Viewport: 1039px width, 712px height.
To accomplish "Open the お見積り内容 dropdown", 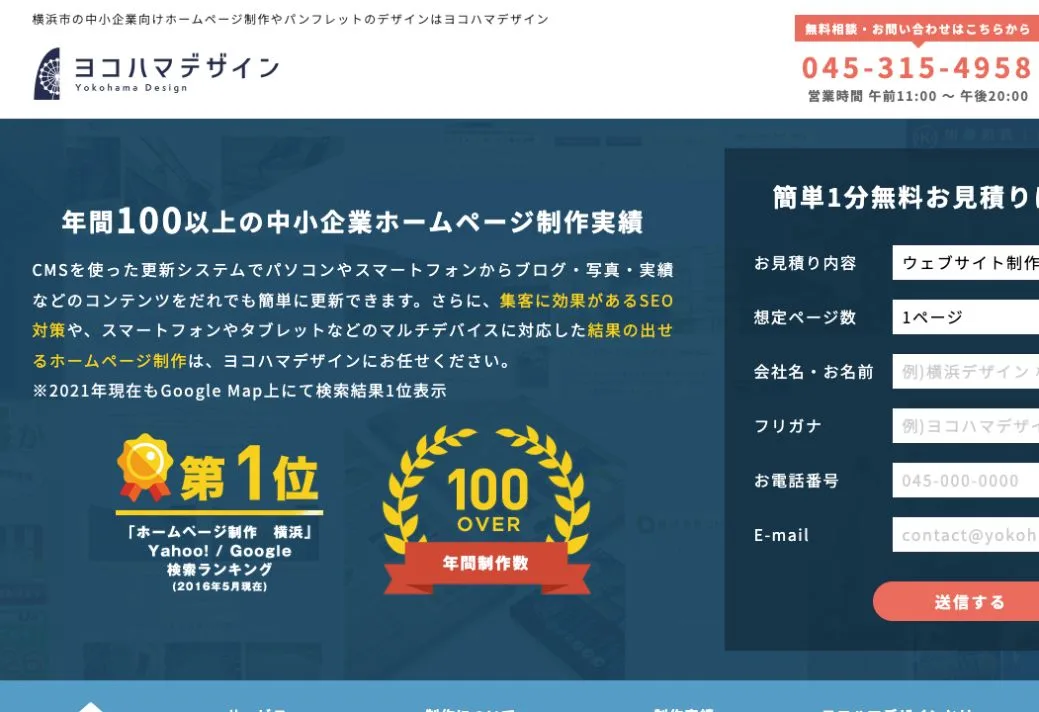I will coord(965,262).
